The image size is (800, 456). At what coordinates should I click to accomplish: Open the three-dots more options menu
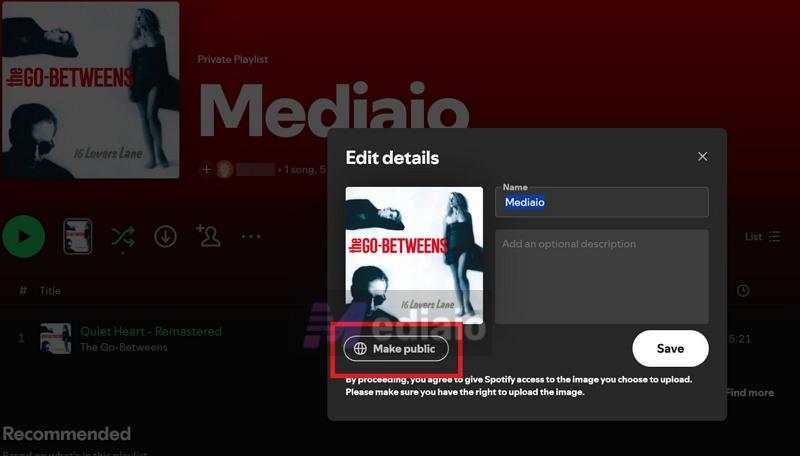[251, 237]
